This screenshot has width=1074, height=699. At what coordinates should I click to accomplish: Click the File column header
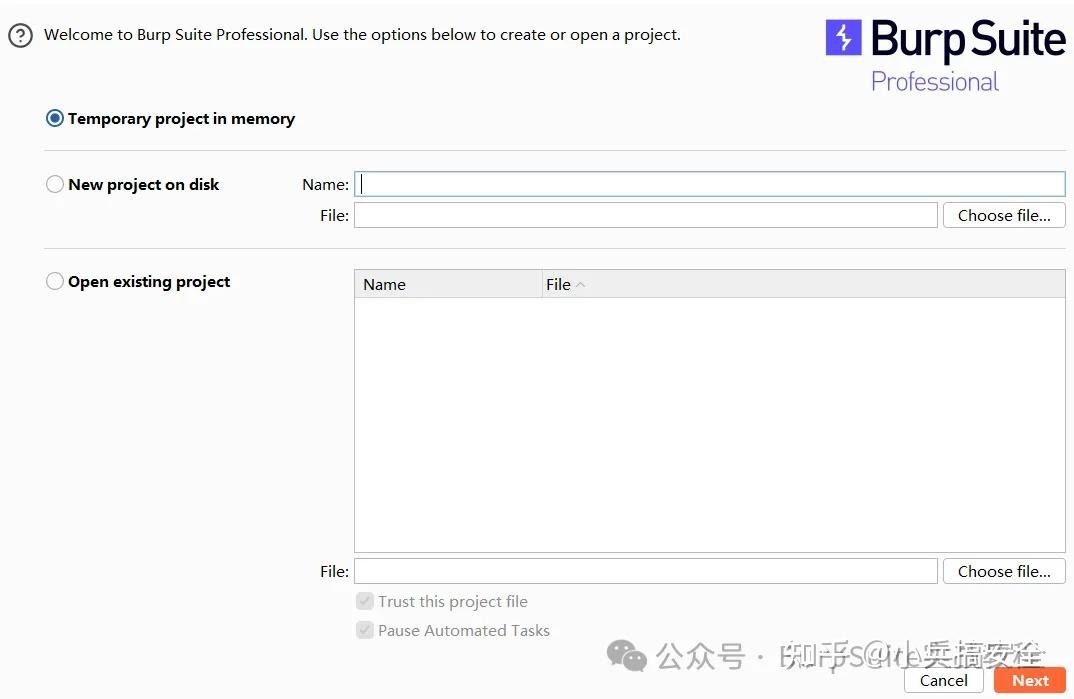coord(559,284)
